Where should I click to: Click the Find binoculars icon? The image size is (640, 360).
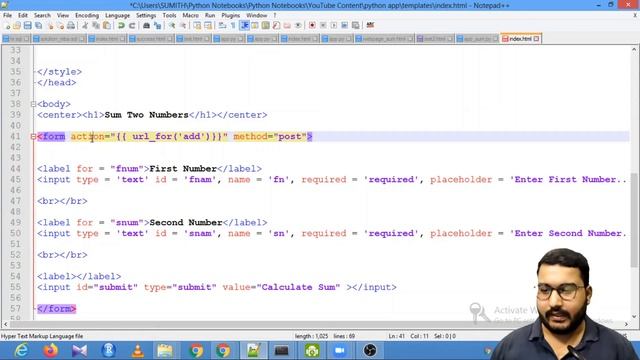(x=146, y=25)
